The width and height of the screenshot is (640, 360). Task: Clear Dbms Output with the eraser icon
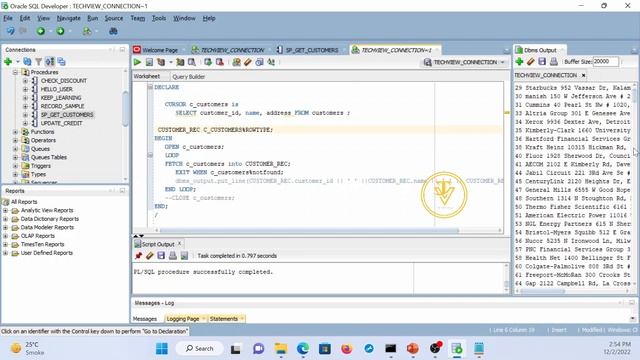[x=531, y=62]
